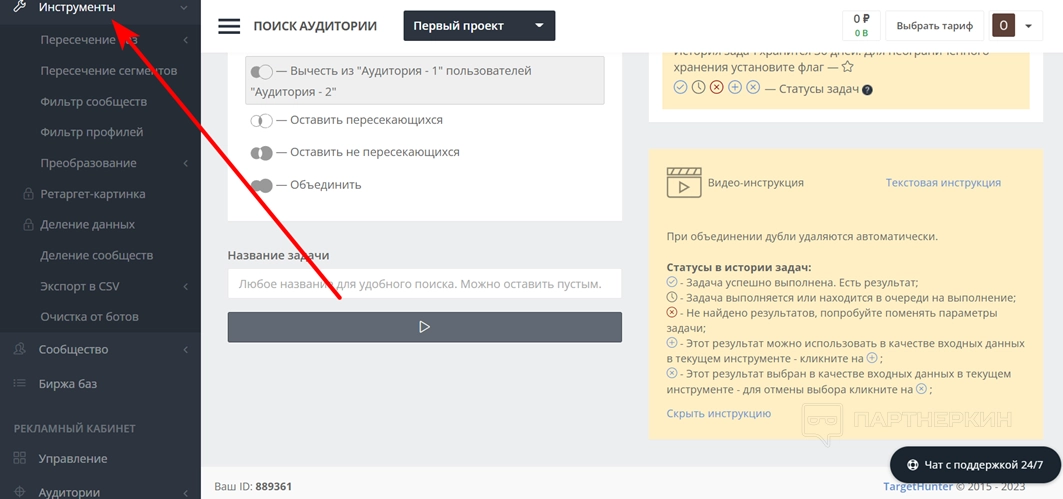Open Пересечение сегментов menu item

pos(108,71)
